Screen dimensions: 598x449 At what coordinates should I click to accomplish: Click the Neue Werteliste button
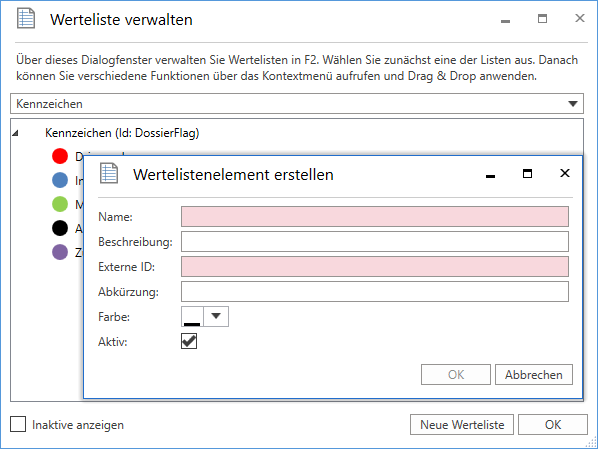(x=462, y=425)
